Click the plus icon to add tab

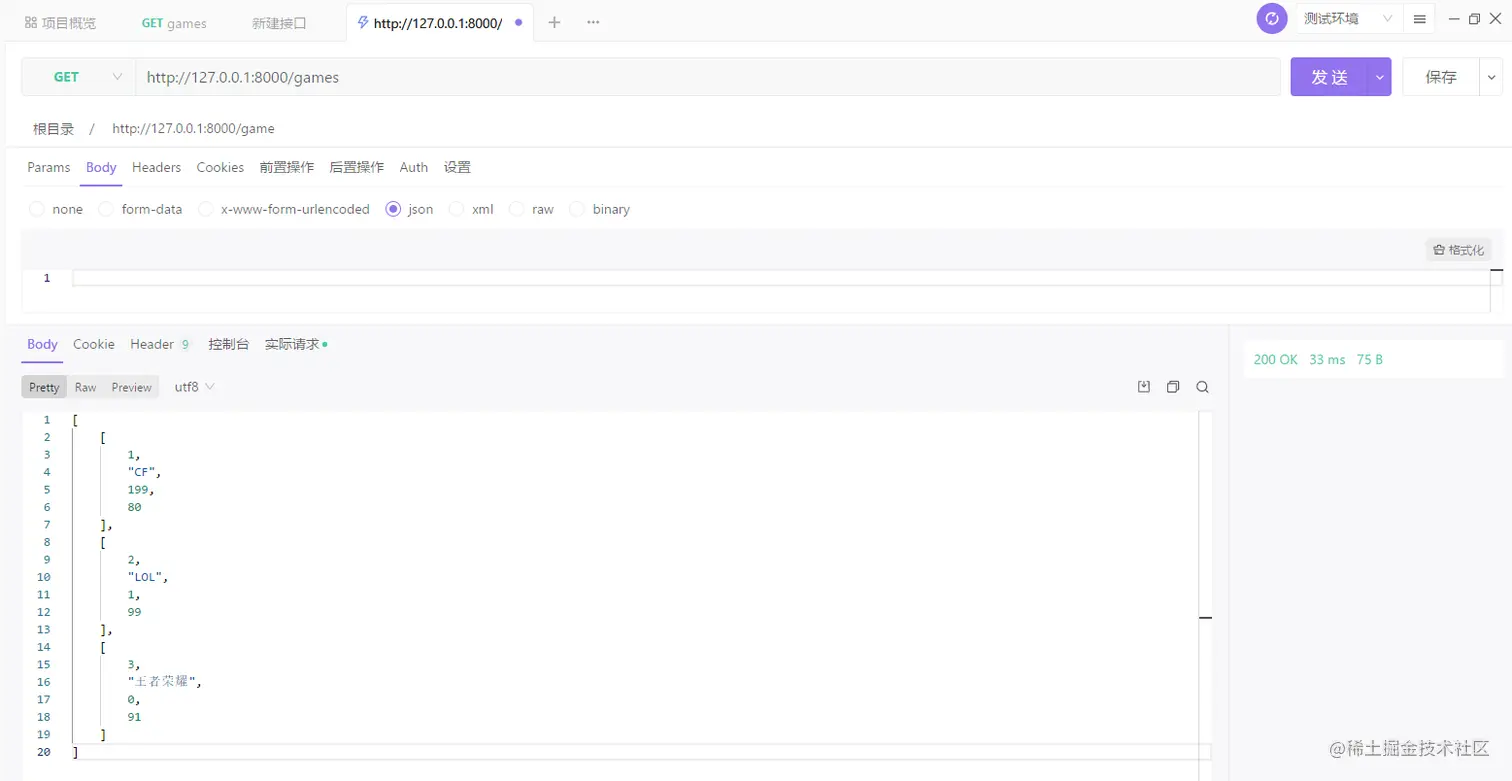(x=554, y=22)
